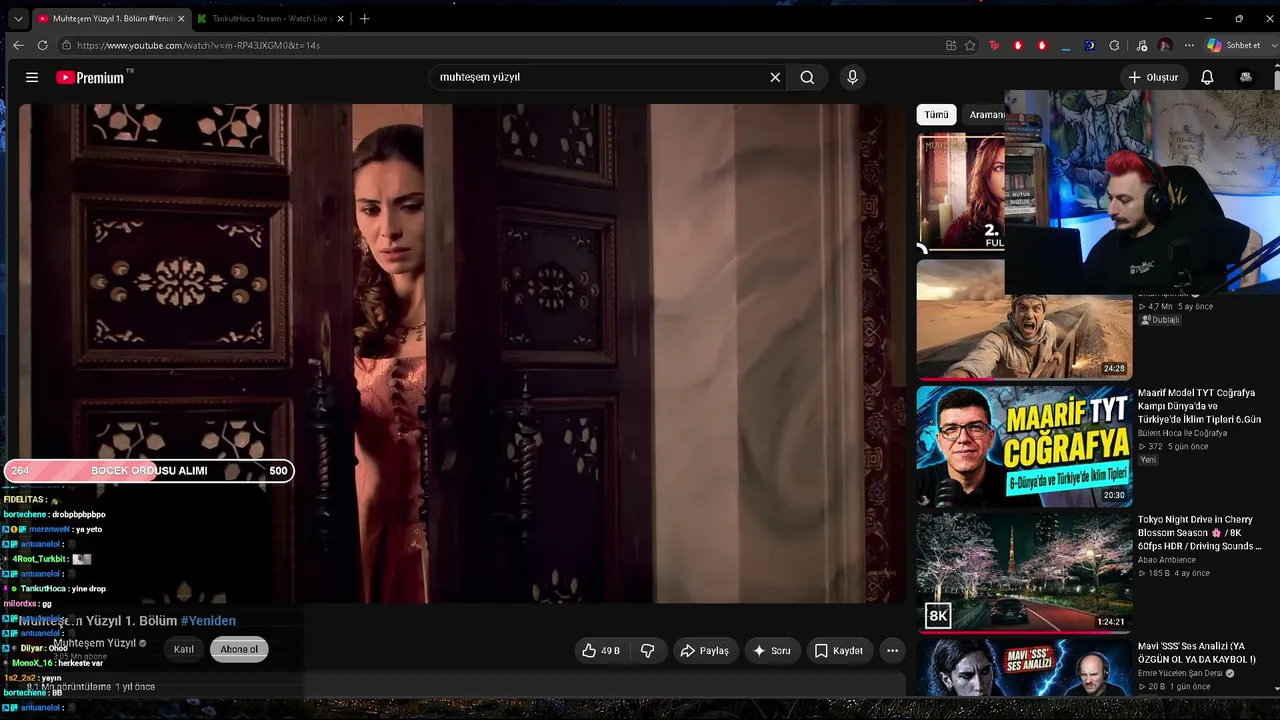1280x720 pixels.
Task: Bookmark this page with the star icon
Action: (970, 45)
